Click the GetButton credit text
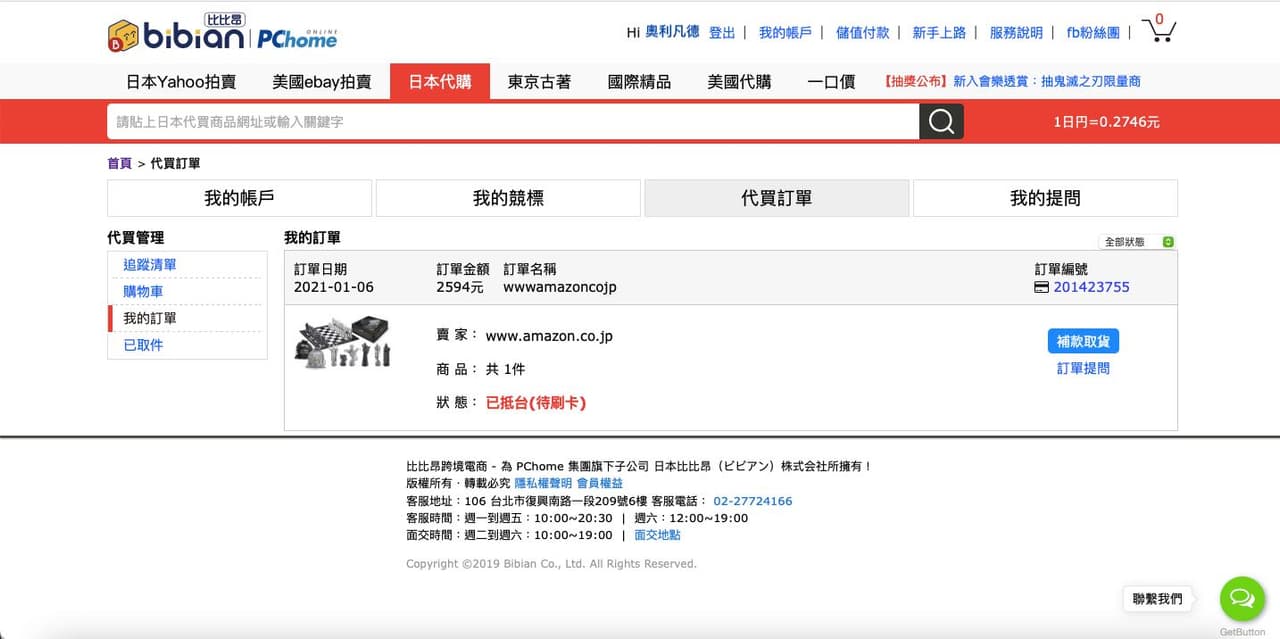 pyautogui.click(x=1242, y=632)
